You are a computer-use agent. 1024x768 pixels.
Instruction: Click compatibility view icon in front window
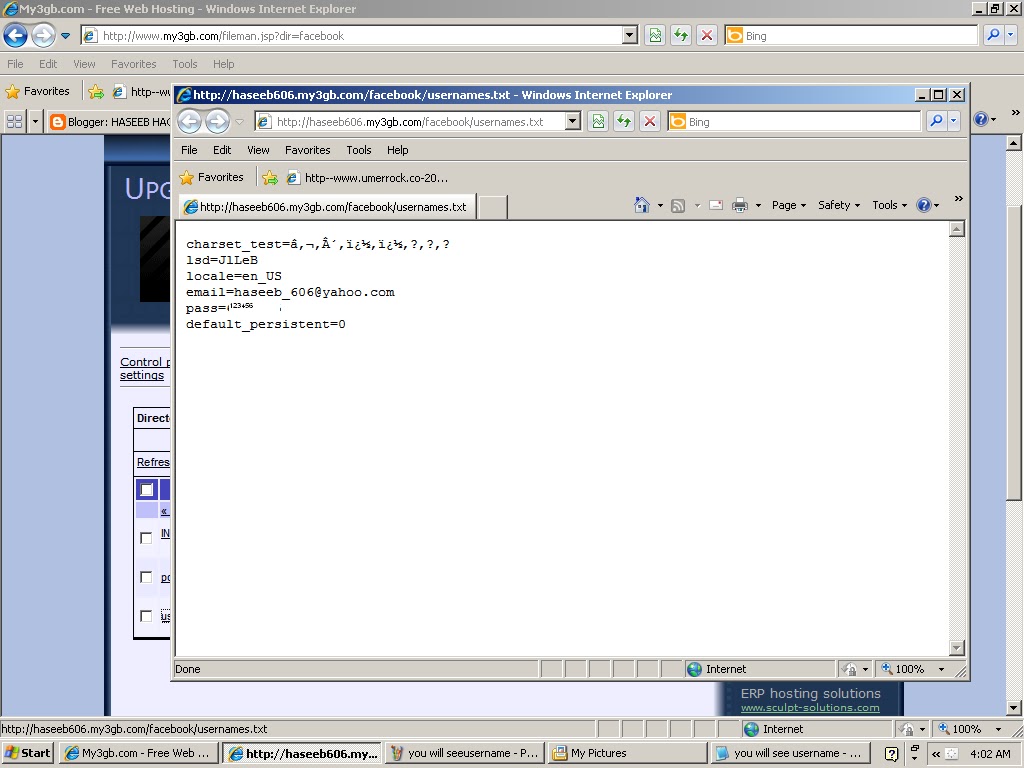point(598,121)
